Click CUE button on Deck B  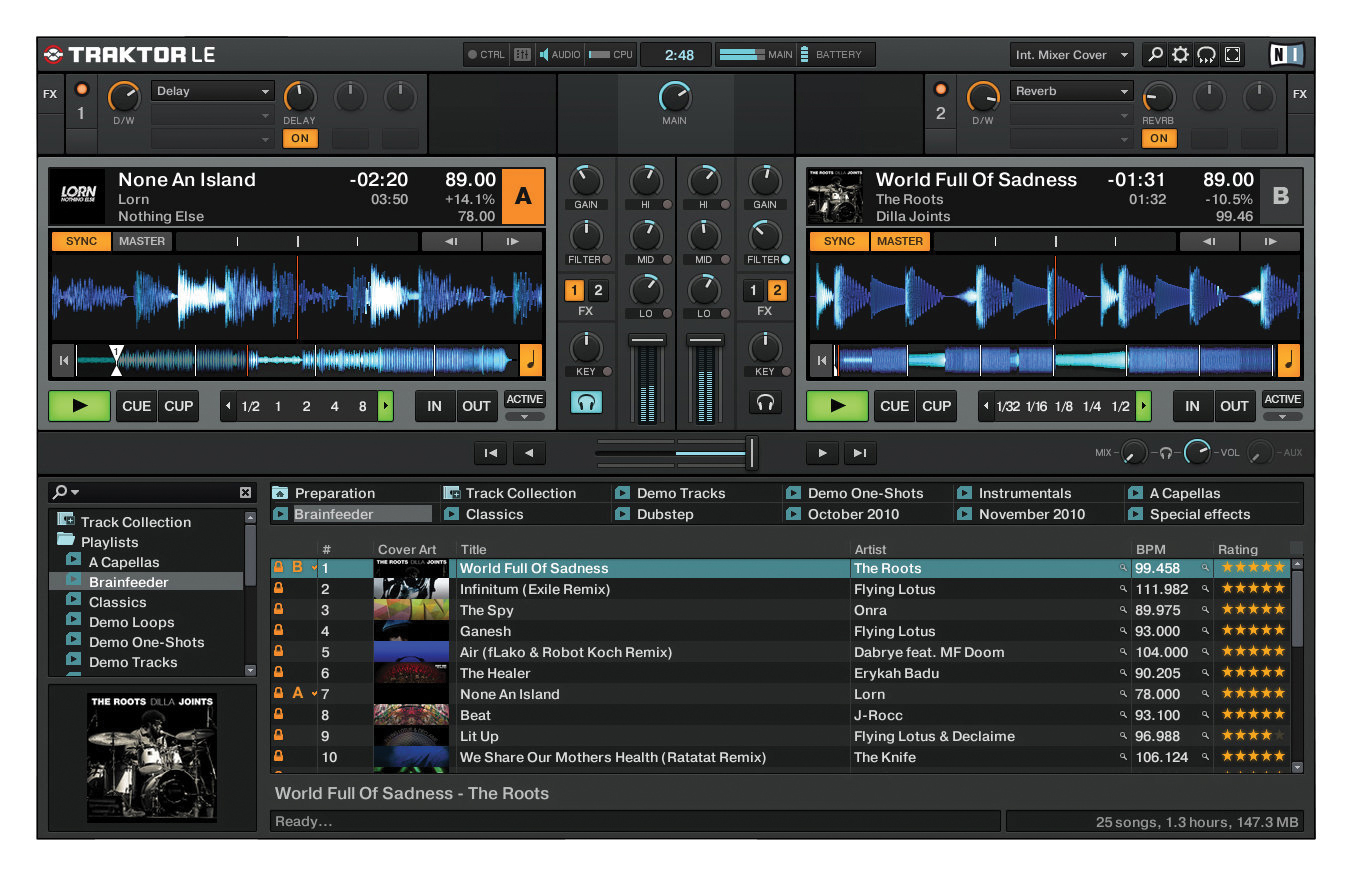pos(894,406)
